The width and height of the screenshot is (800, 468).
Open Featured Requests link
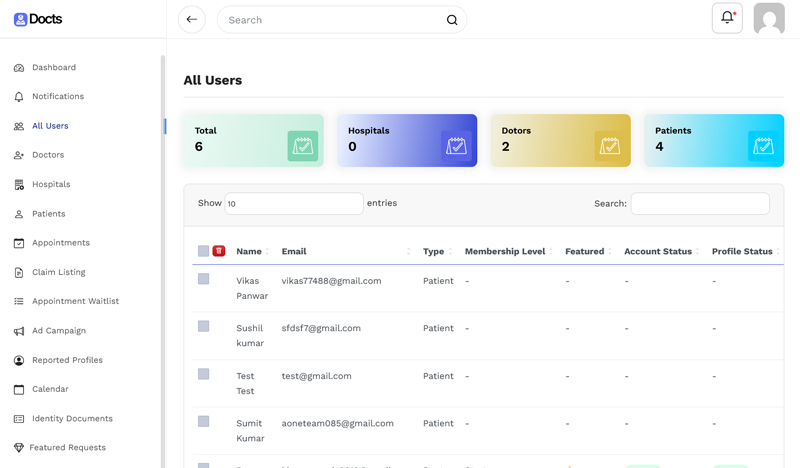click(x=67, y=448)
